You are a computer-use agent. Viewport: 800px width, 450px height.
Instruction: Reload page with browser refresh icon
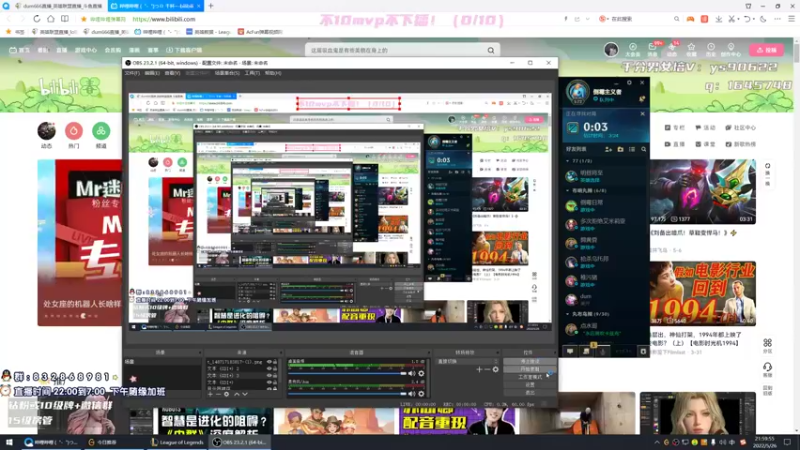(36, 19)
